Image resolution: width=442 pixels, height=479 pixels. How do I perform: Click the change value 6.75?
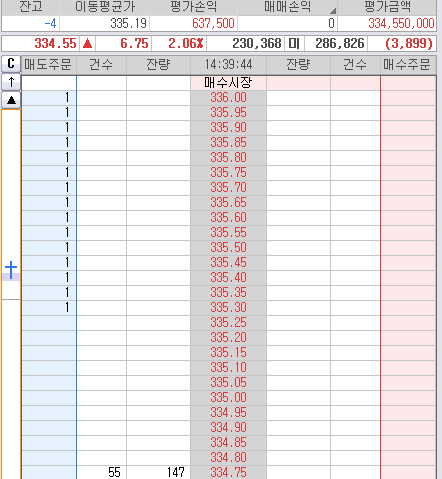[x=134, y=43]
